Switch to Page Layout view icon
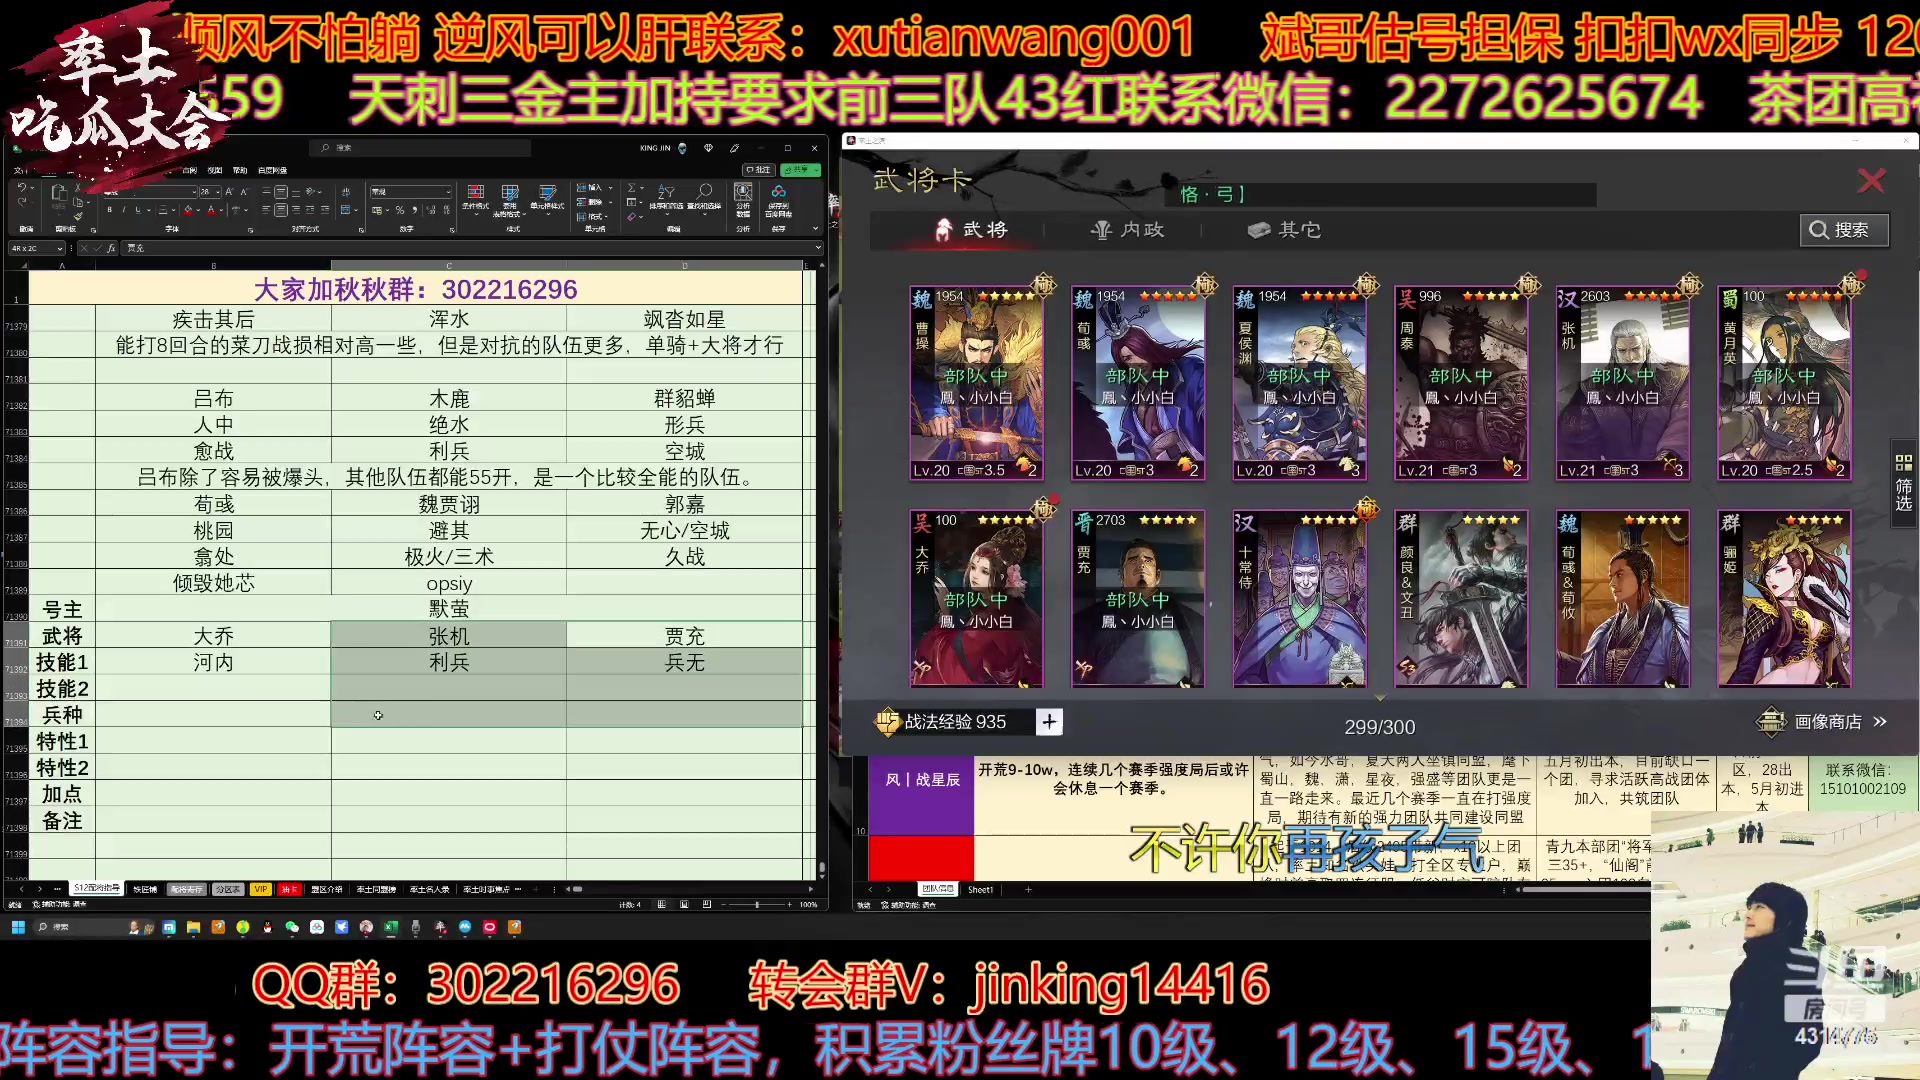Image resolution: width=1920 pixels, height=1080 pixels. 684,905
